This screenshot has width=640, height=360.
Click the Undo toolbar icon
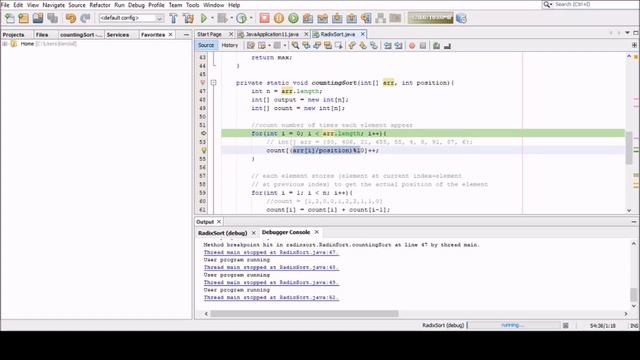(x=71, y=18)
